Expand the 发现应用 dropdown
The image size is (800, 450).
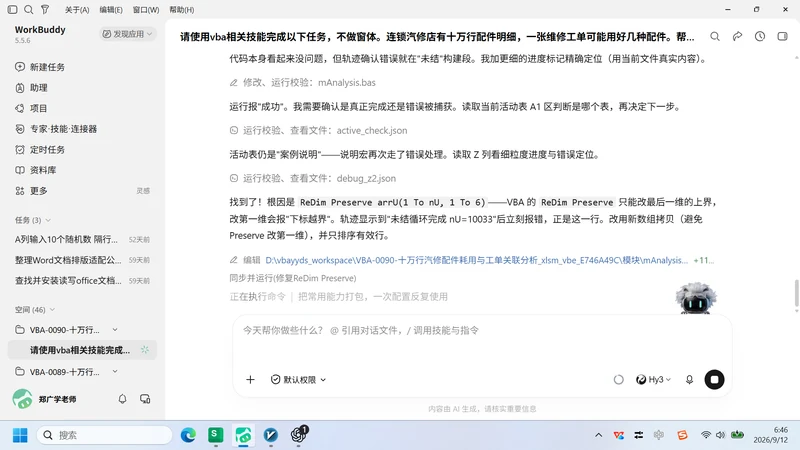127,34
